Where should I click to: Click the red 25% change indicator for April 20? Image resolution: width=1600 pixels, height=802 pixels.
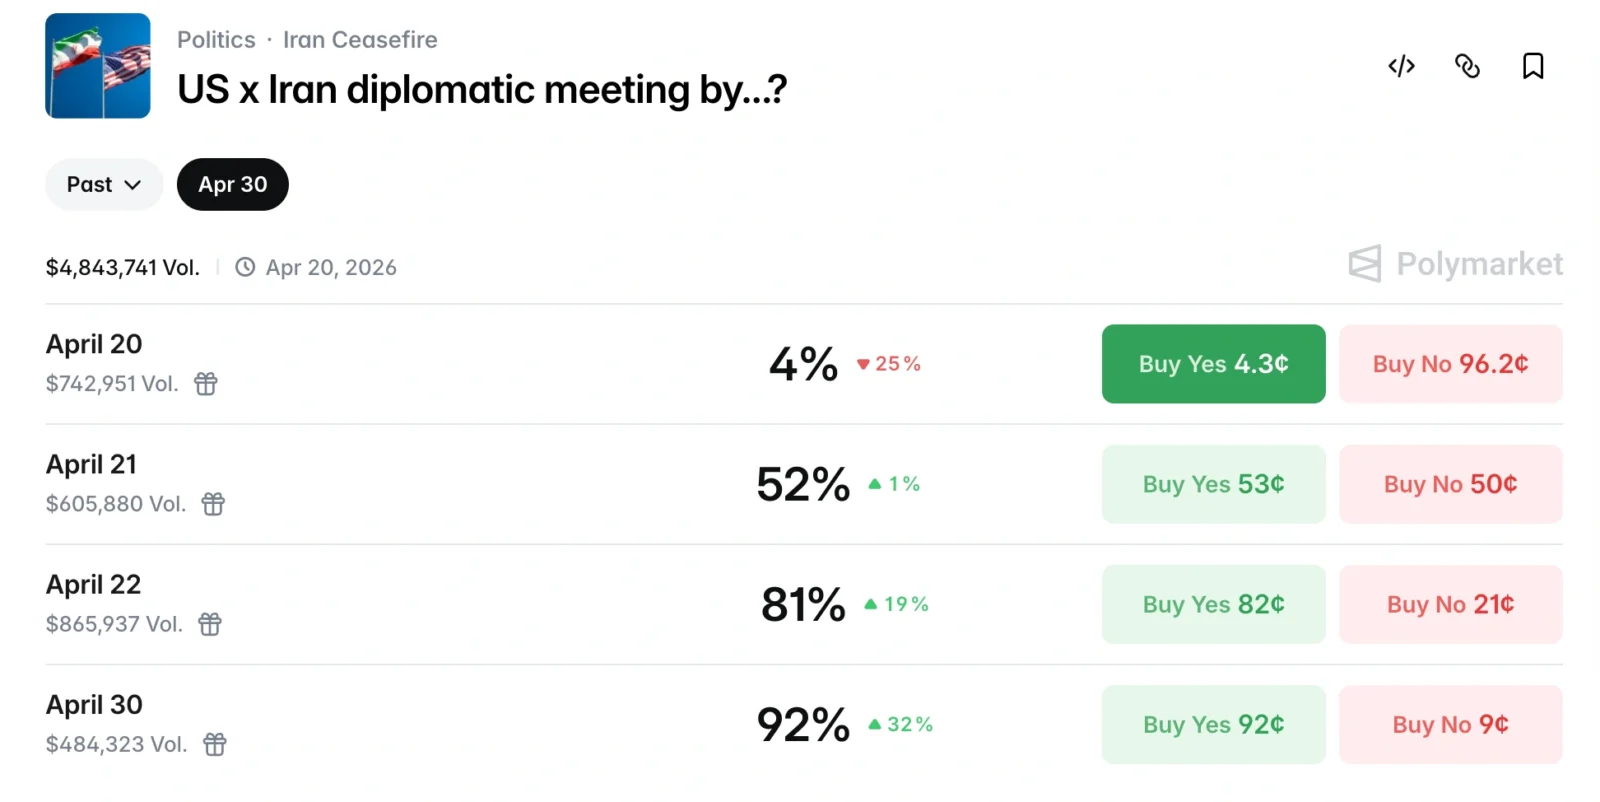click(889, 364)
